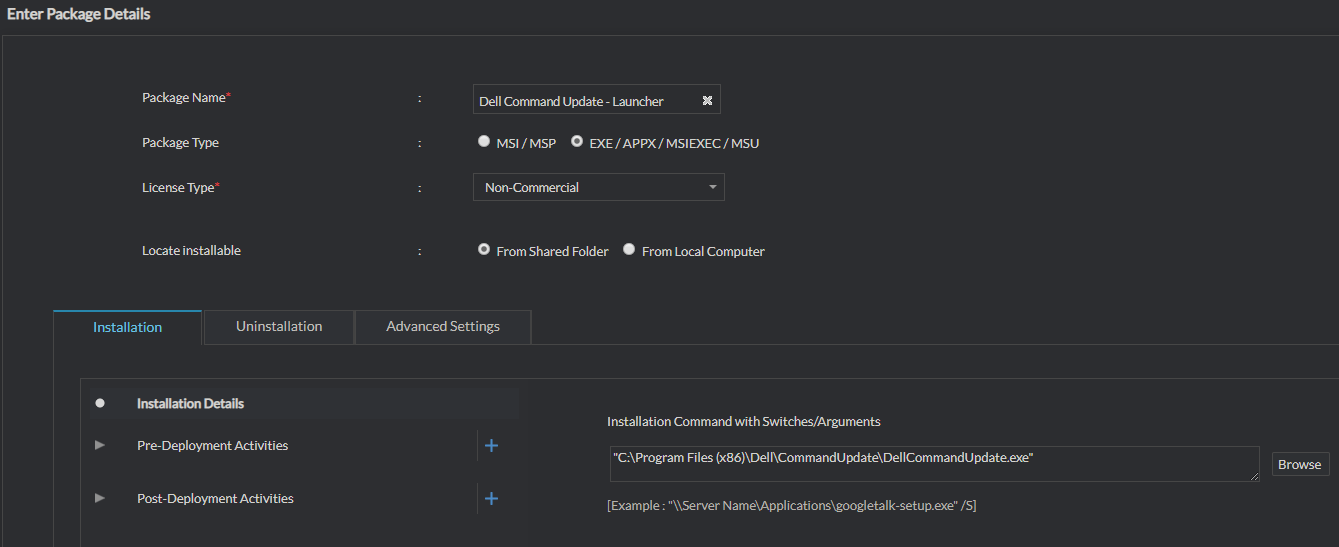Switch to the Uninstallation tab
The height and width of the screenshot is (547, 1339).
279,326
